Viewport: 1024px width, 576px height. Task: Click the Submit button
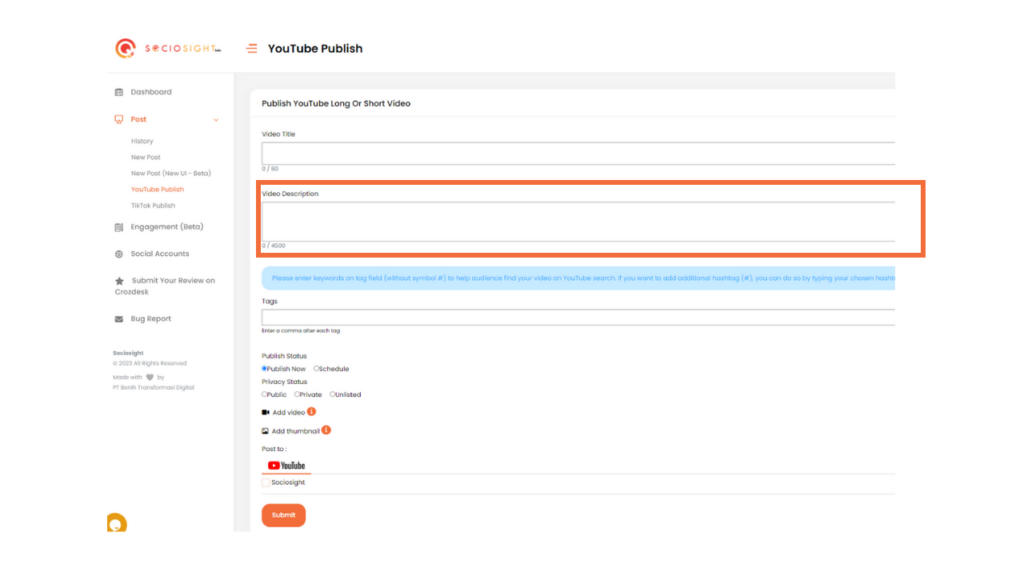pos(283,515)
